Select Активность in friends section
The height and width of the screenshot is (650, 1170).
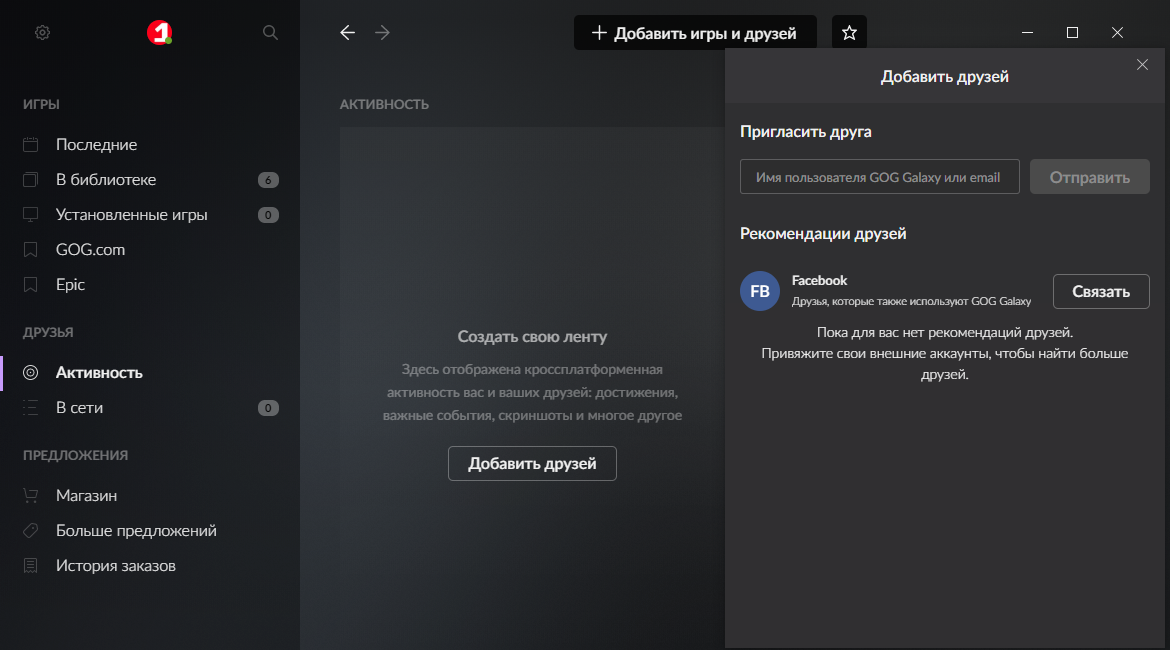(99, 373)
